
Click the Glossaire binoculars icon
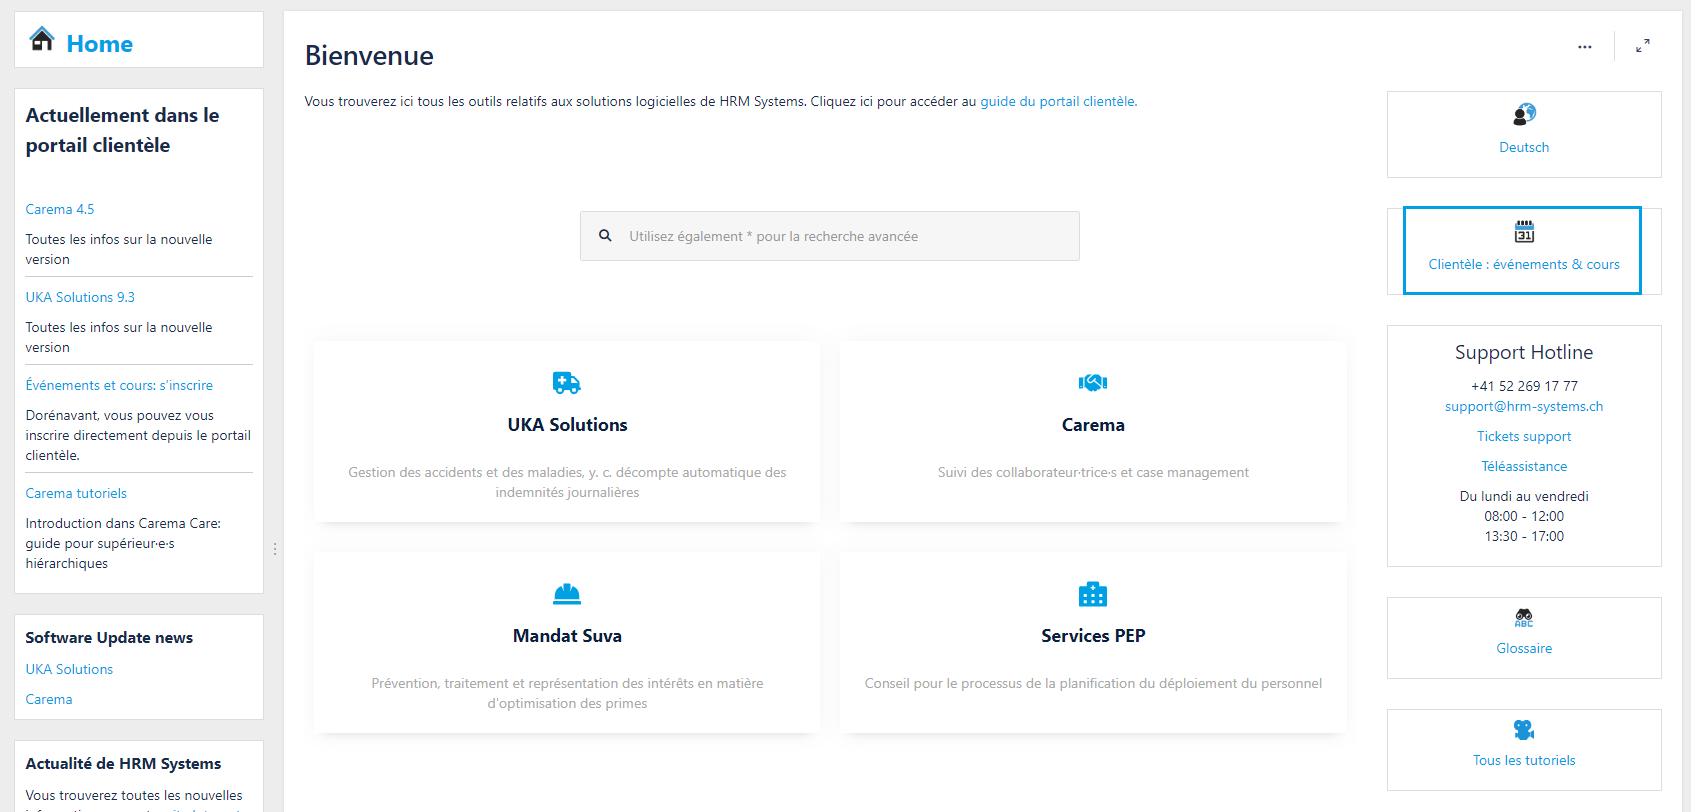(1524, 618)
